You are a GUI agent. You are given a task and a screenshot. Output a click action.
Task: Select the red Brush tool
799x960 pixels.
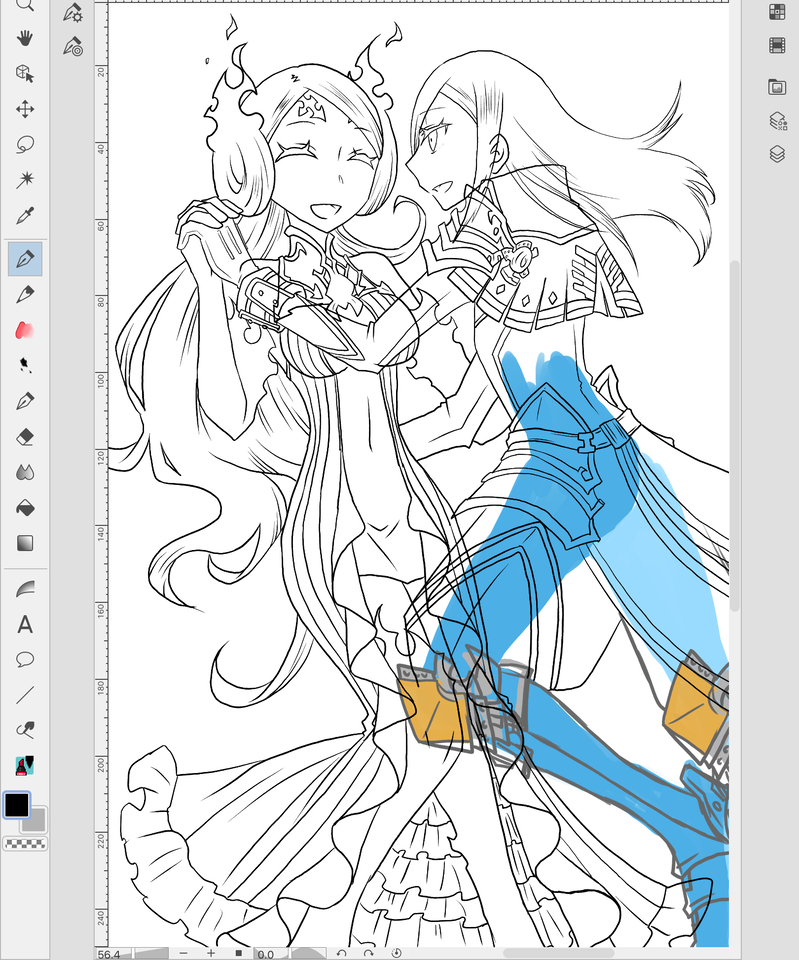click(x=24, y=330)
